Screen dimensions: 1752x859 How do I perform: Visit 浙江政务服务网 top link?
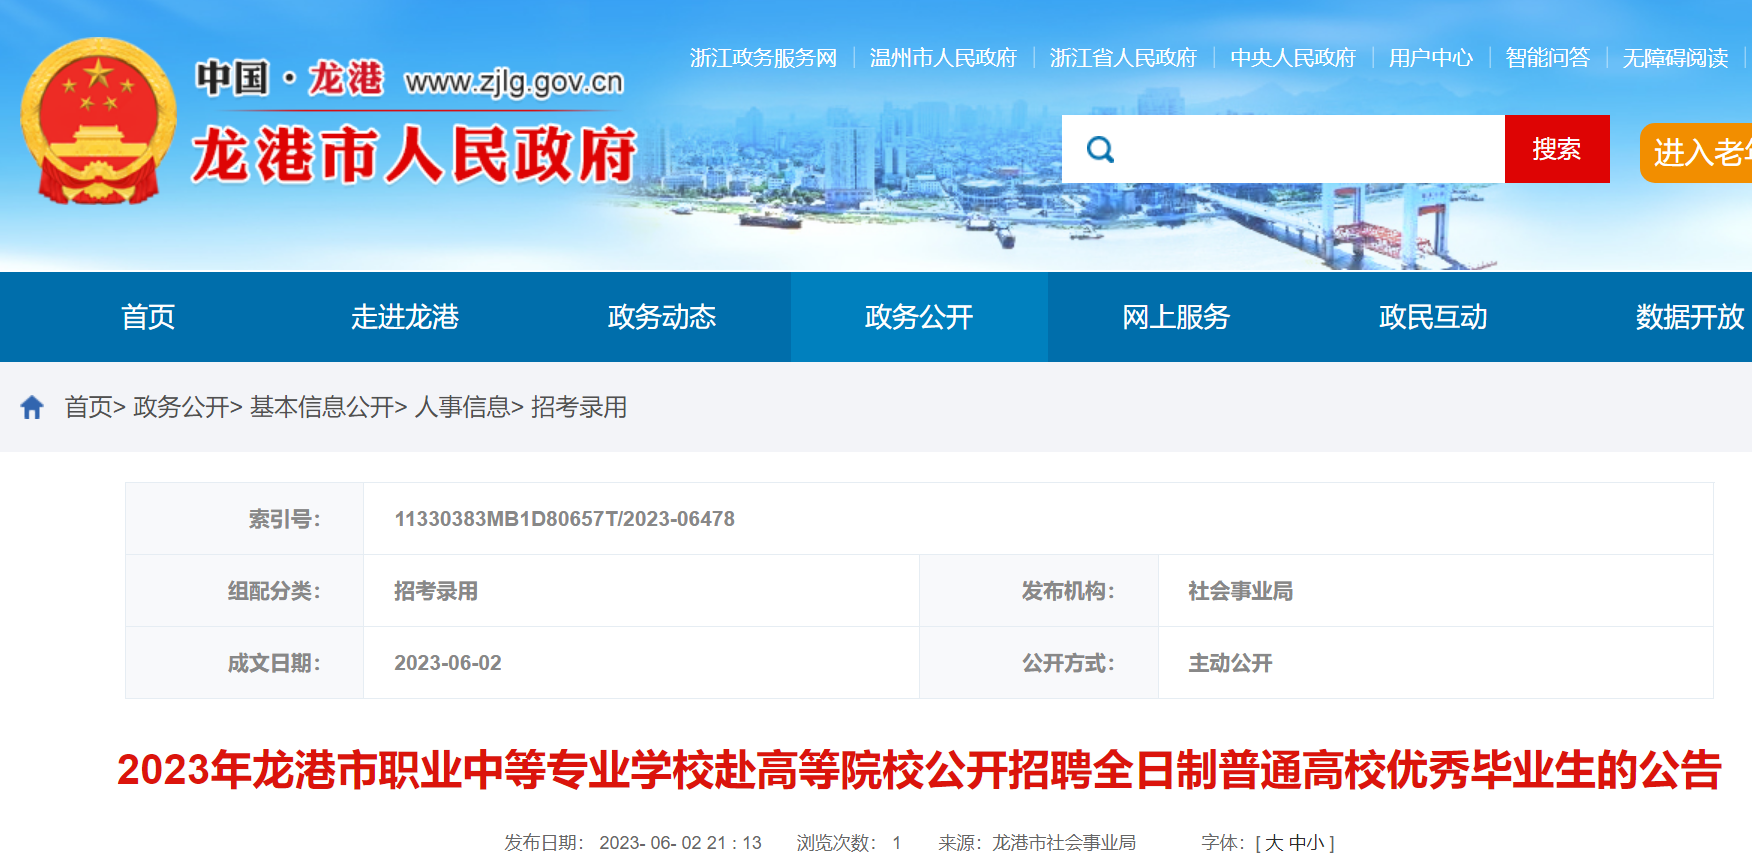(x=763, y=58)
